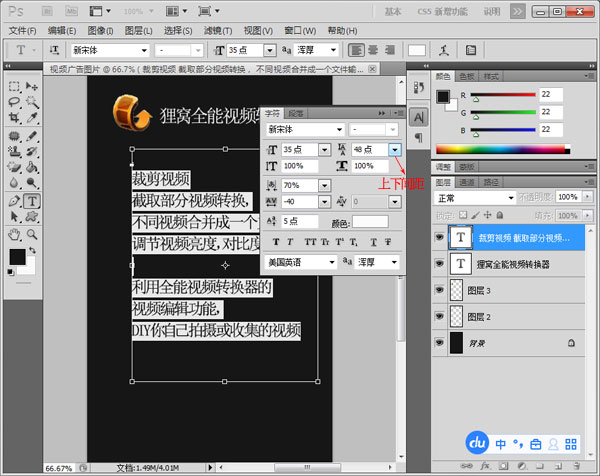600x476 pixels.
Task: Open the Paragraph panel dock icon
Action: point(419,137)
